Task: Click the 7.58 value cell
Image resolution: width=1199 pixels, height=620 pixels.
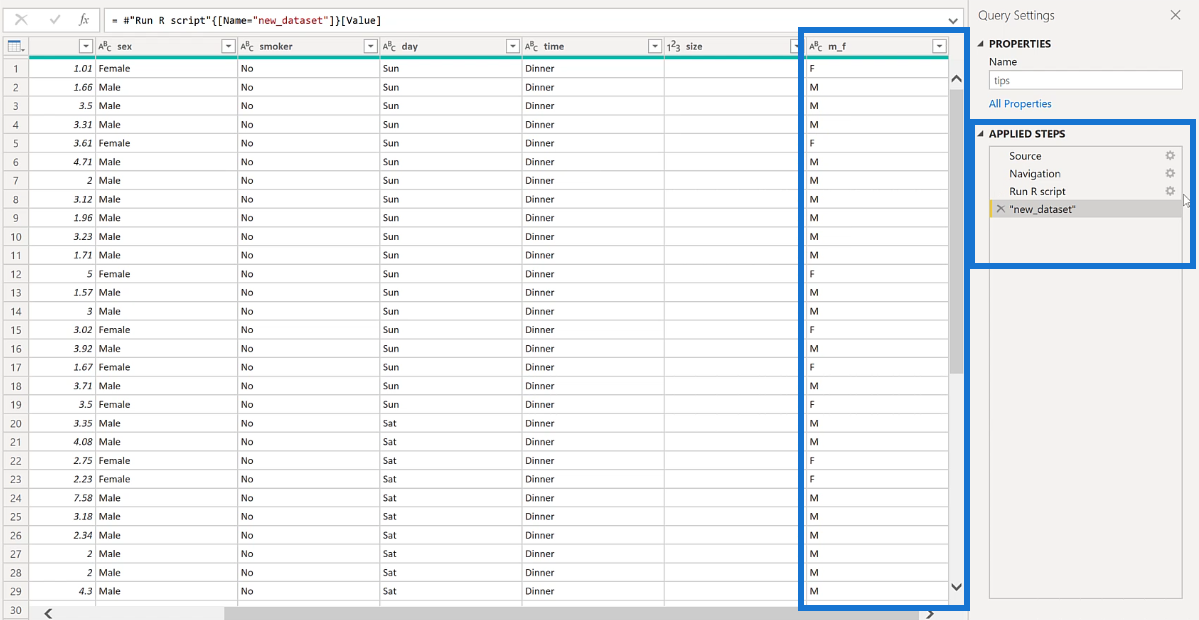Action: [63, 498]
